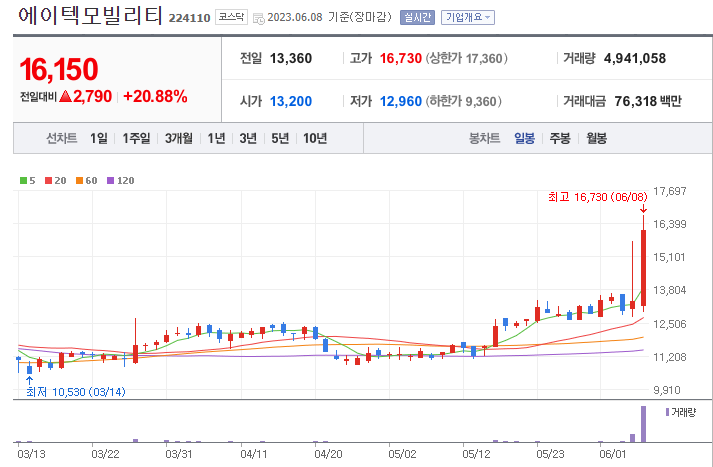Click the red up-triangle price change icon
This screenshot has width=713, height=467.
click(x=65, y=96)
